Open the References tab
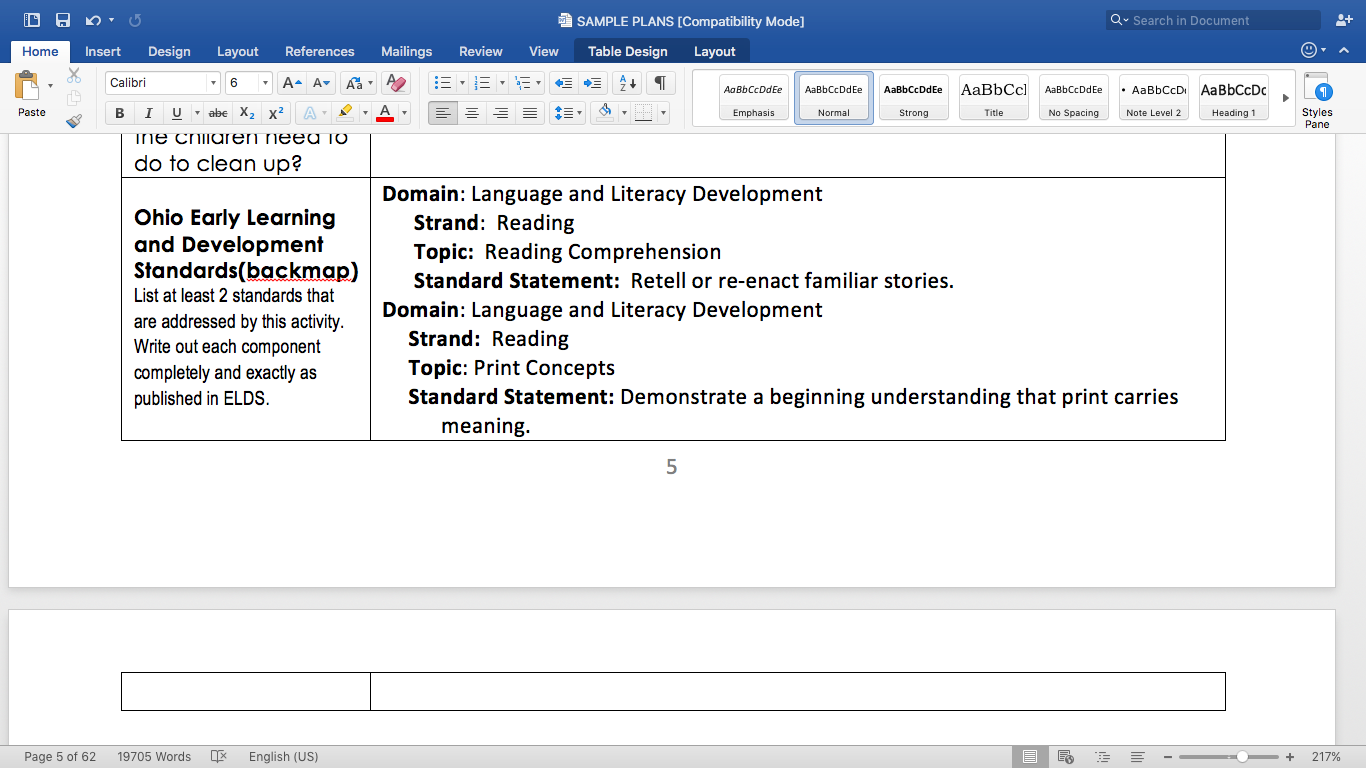This screenshot has width=1366, height=768. 320,51
